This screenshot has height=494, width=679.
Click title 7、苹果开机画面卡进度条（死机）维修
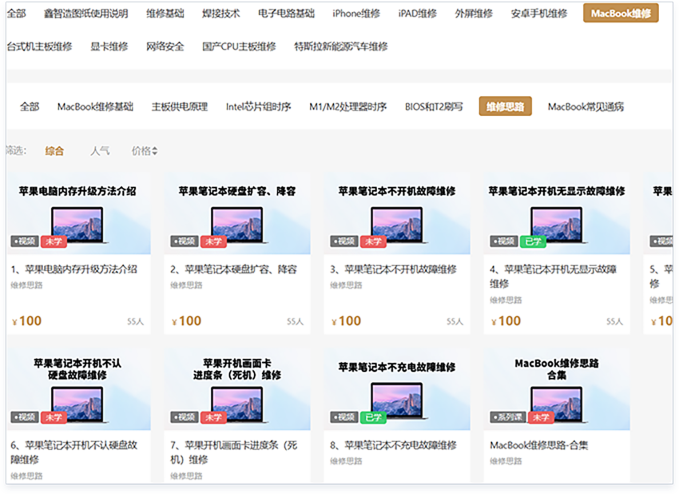pyautogui.click(x=234, y=452)
